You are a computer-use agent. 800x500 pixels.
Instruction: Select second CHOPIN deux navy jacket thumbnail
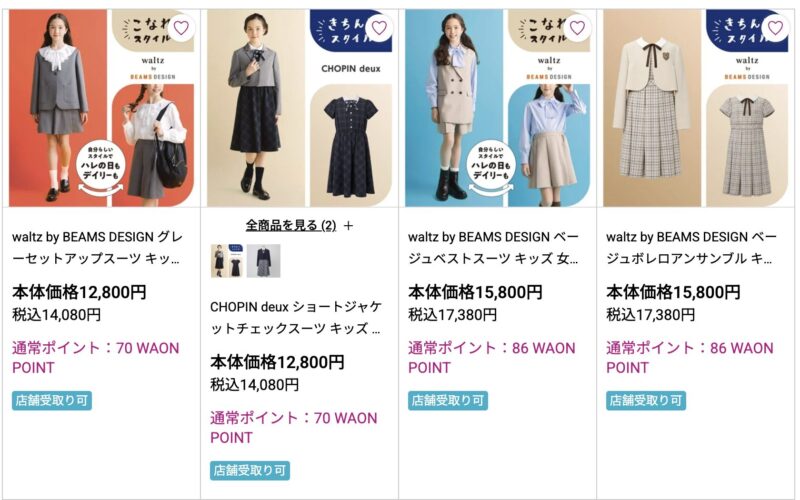[x=263, y=261]
